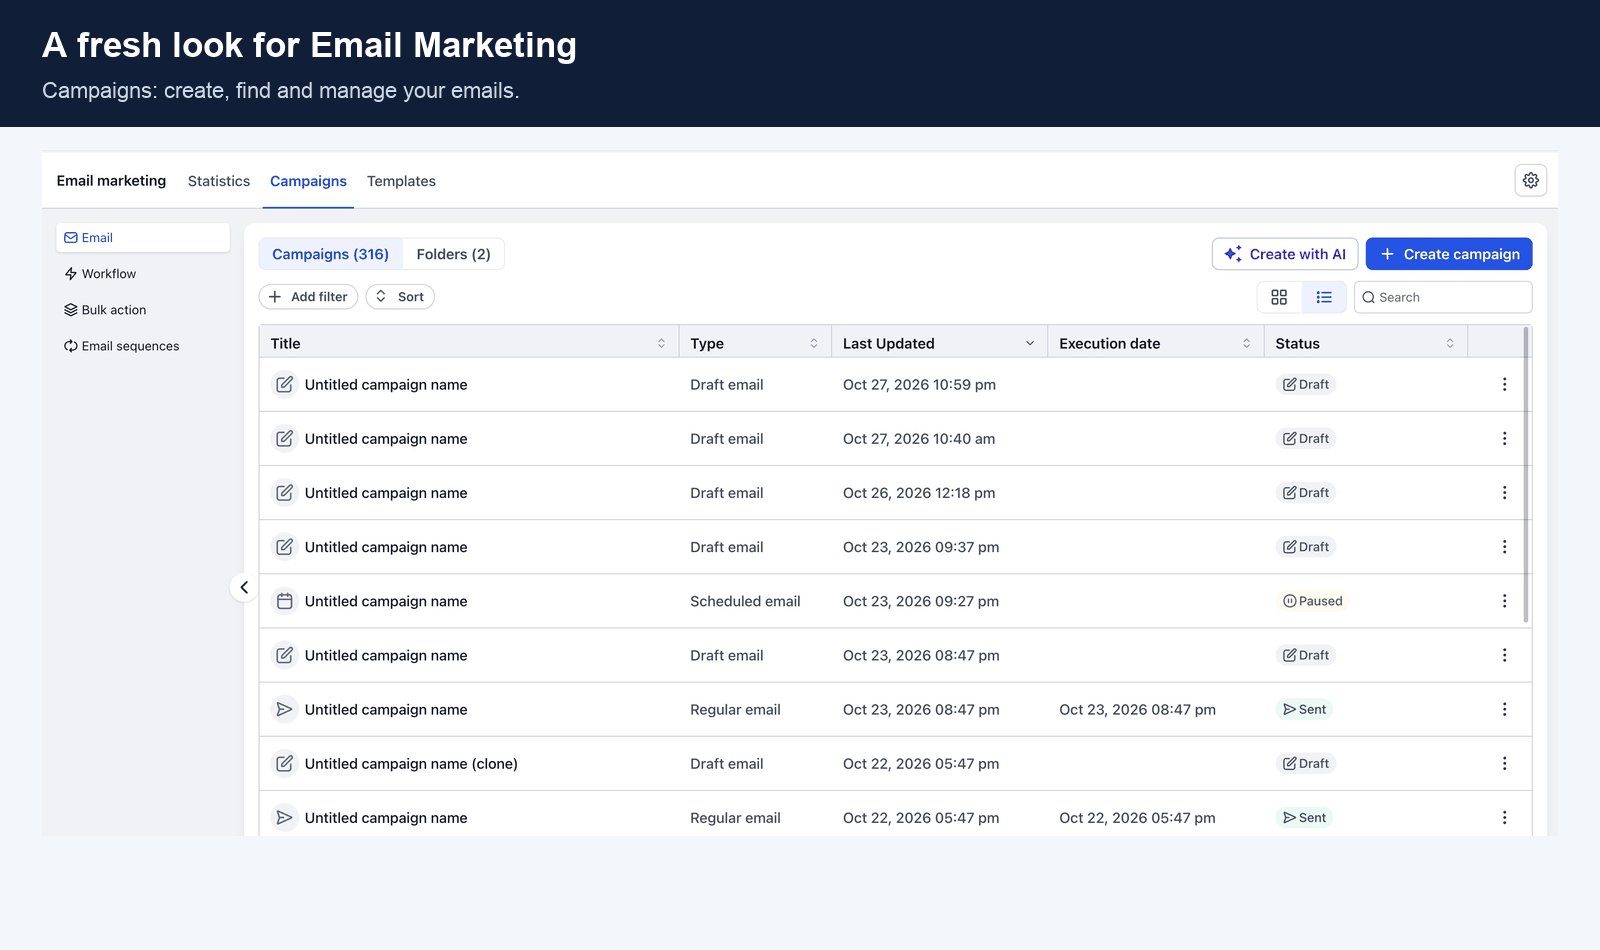Click the table's vertical scrollbar
This screenshot has width=1600, height=950.
point(1526,475)
